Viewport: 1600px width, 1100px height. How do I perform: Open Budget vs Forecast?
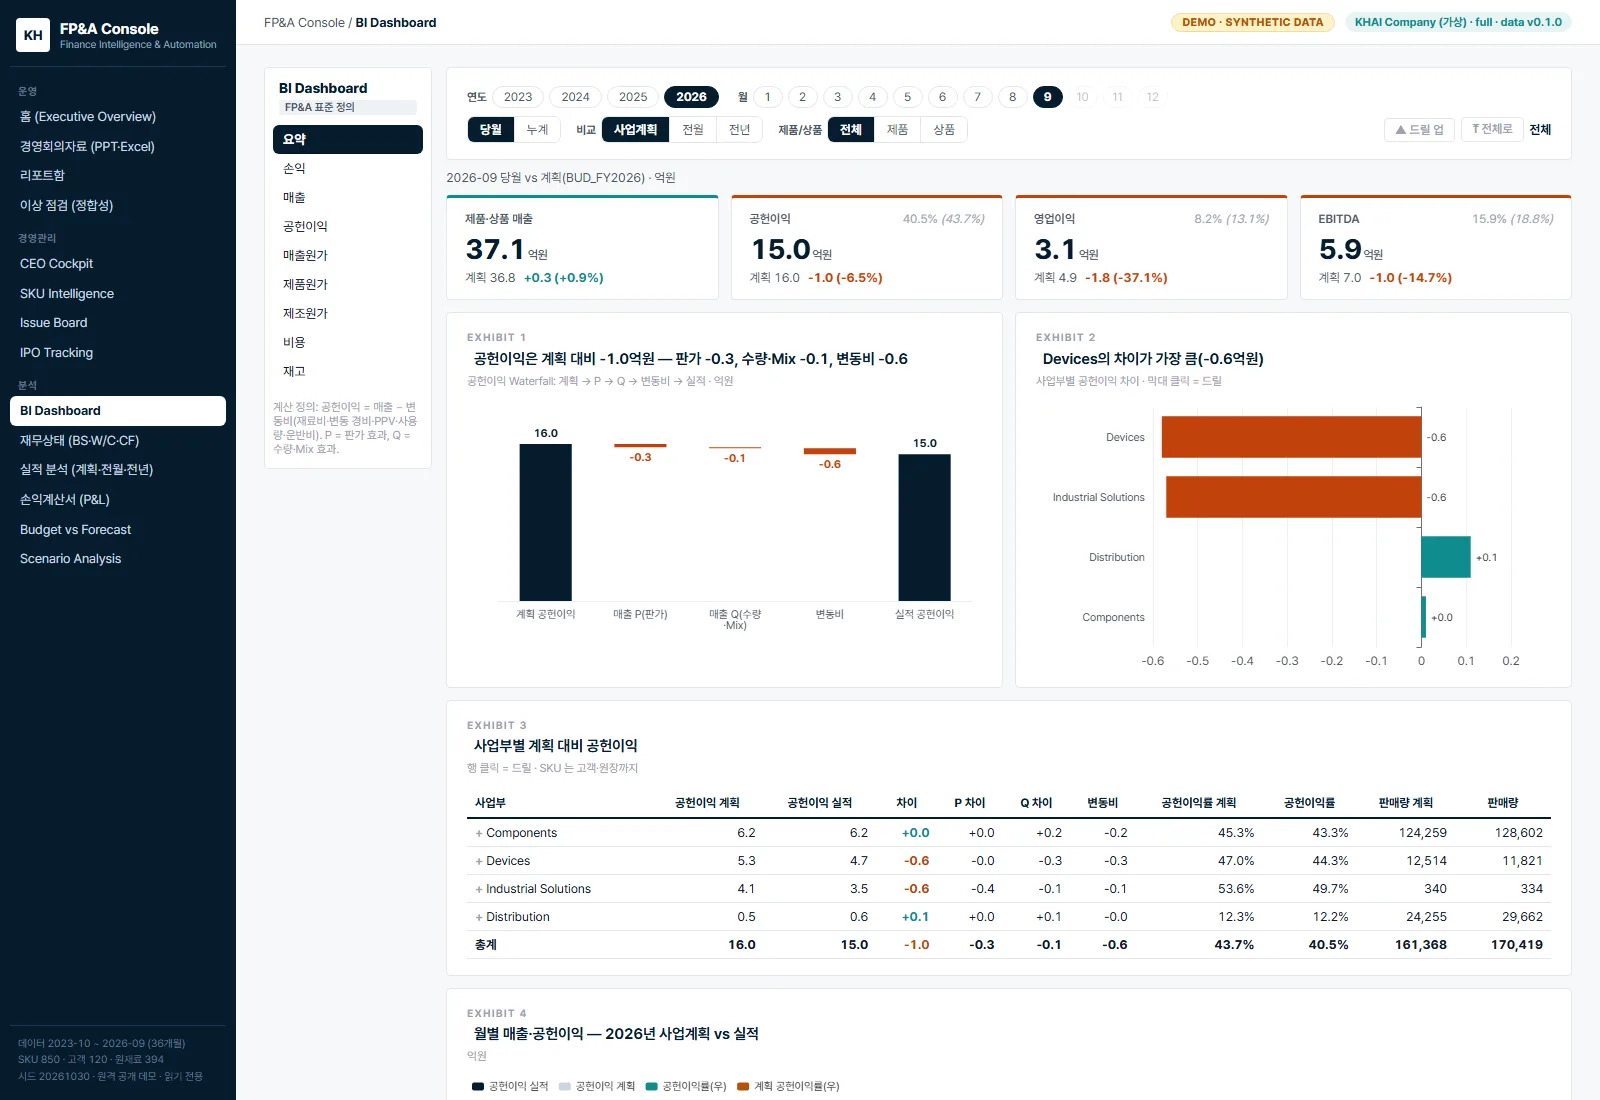[x=118, y=530]
